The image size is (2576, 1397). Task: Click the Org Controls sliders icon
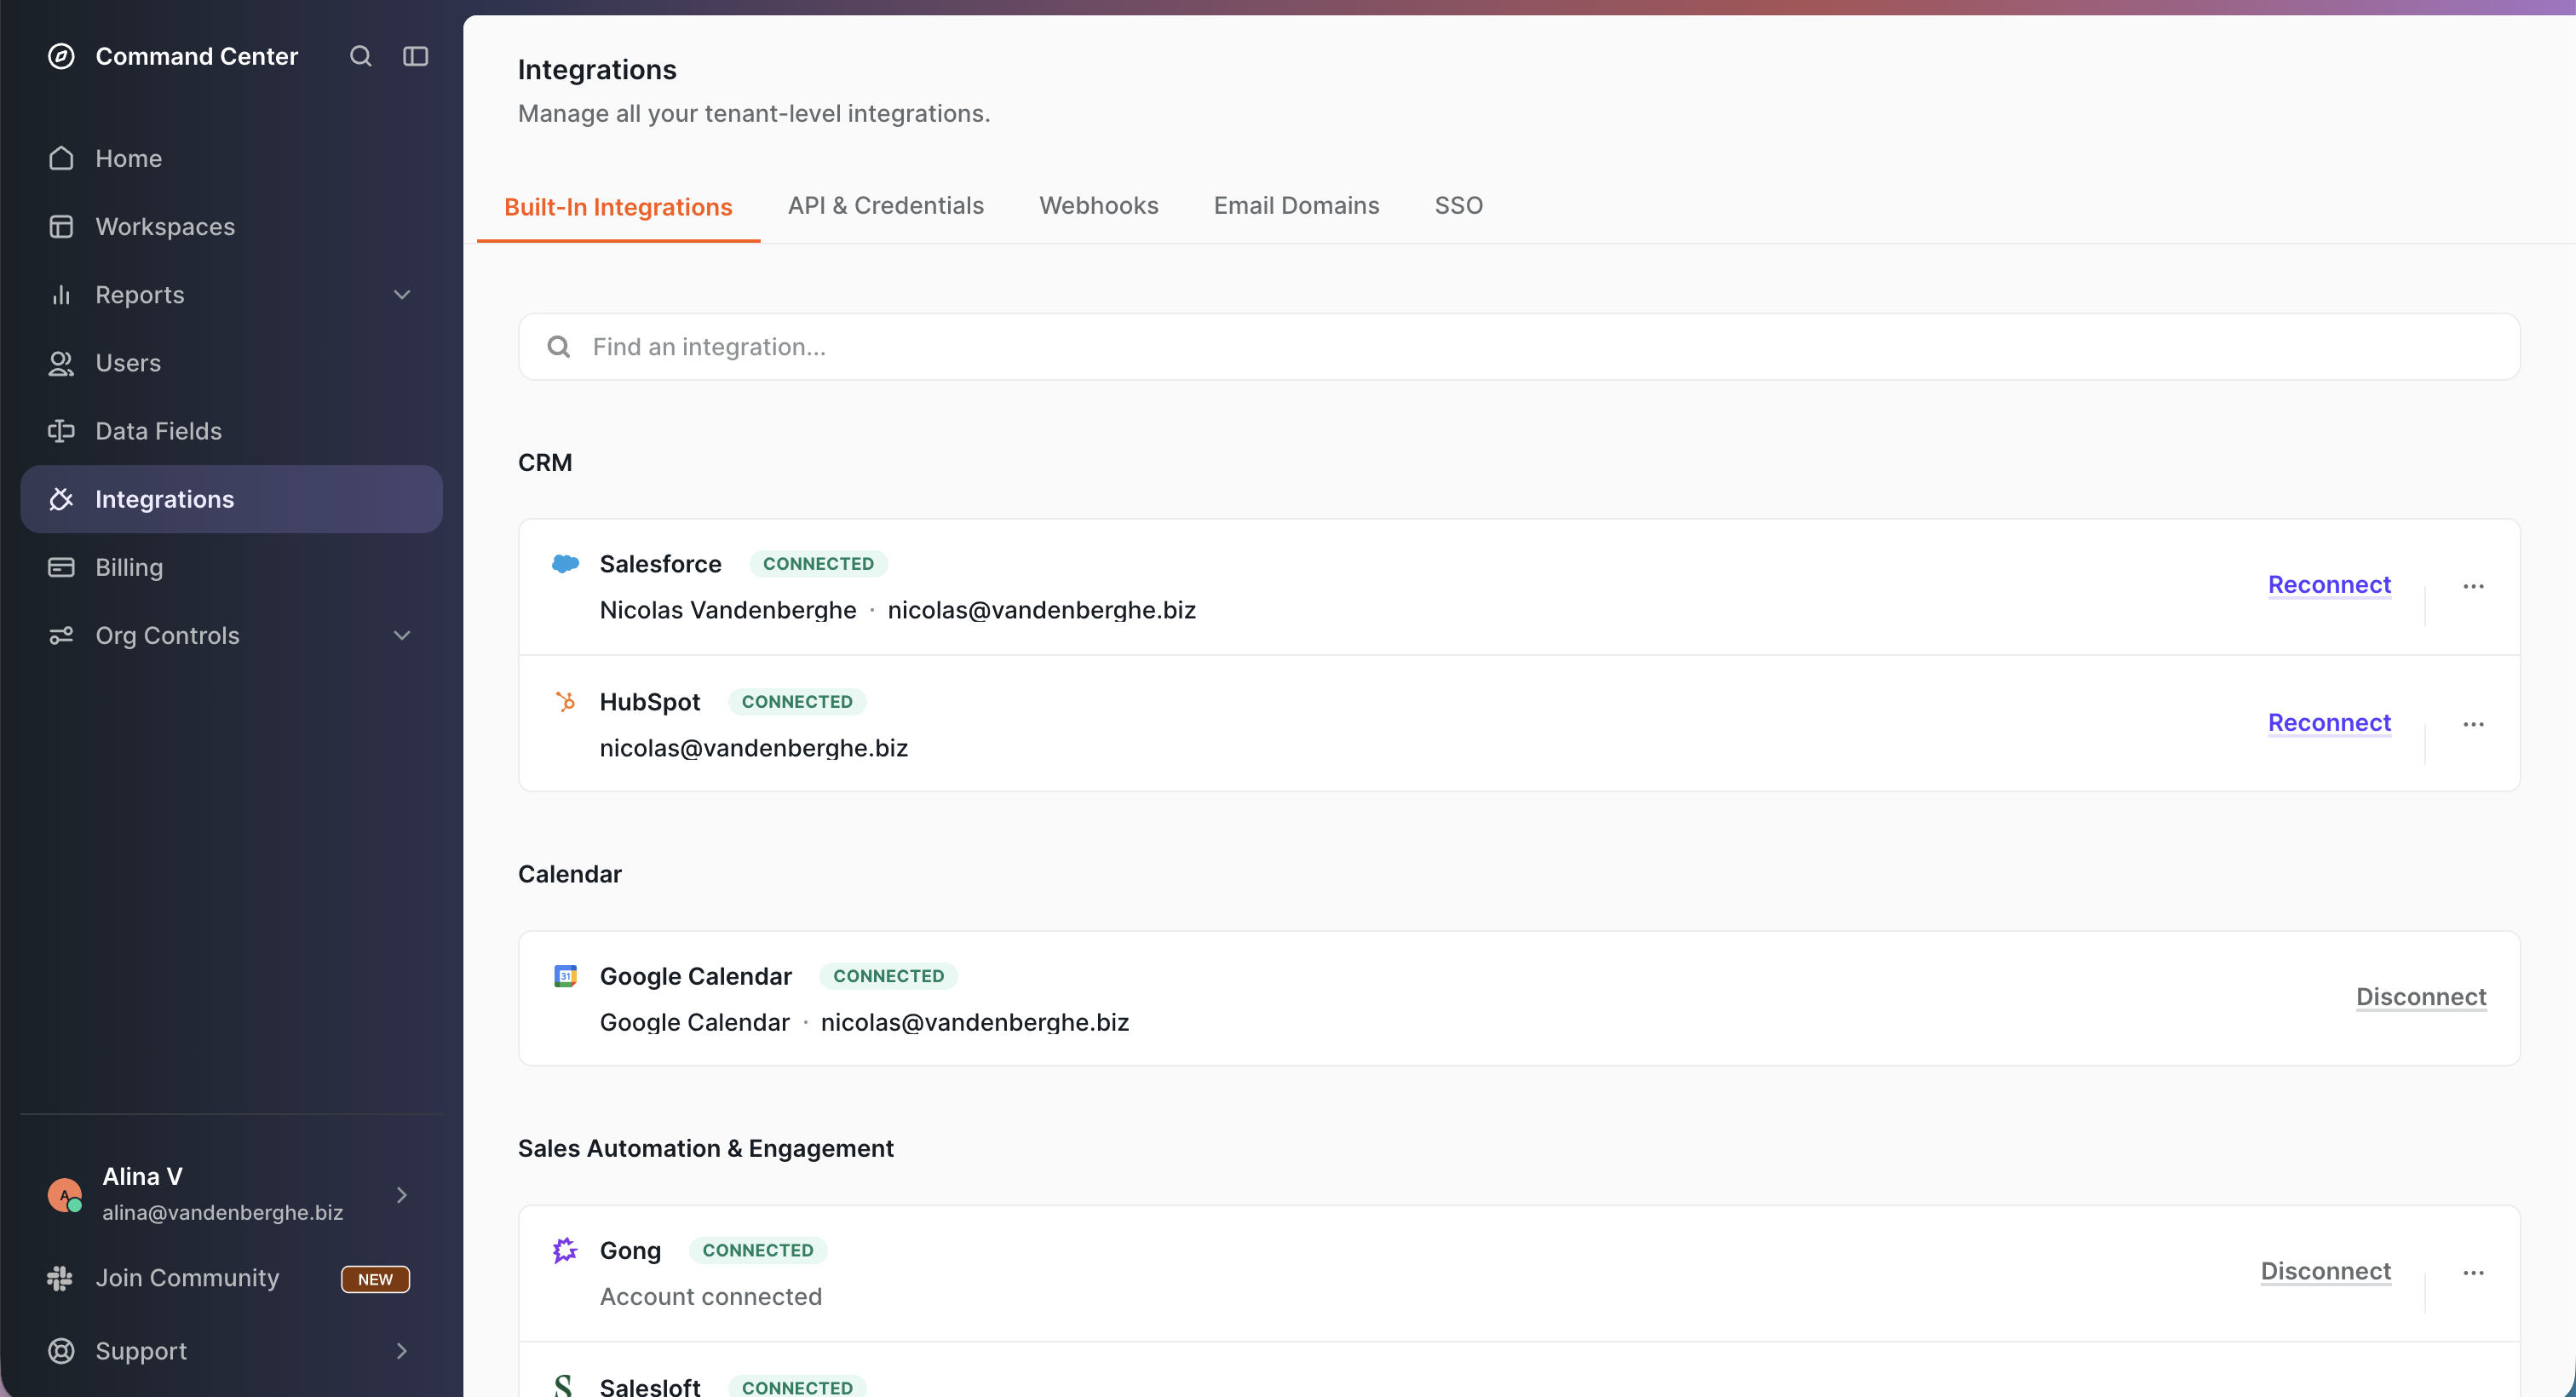coord(61,635)
